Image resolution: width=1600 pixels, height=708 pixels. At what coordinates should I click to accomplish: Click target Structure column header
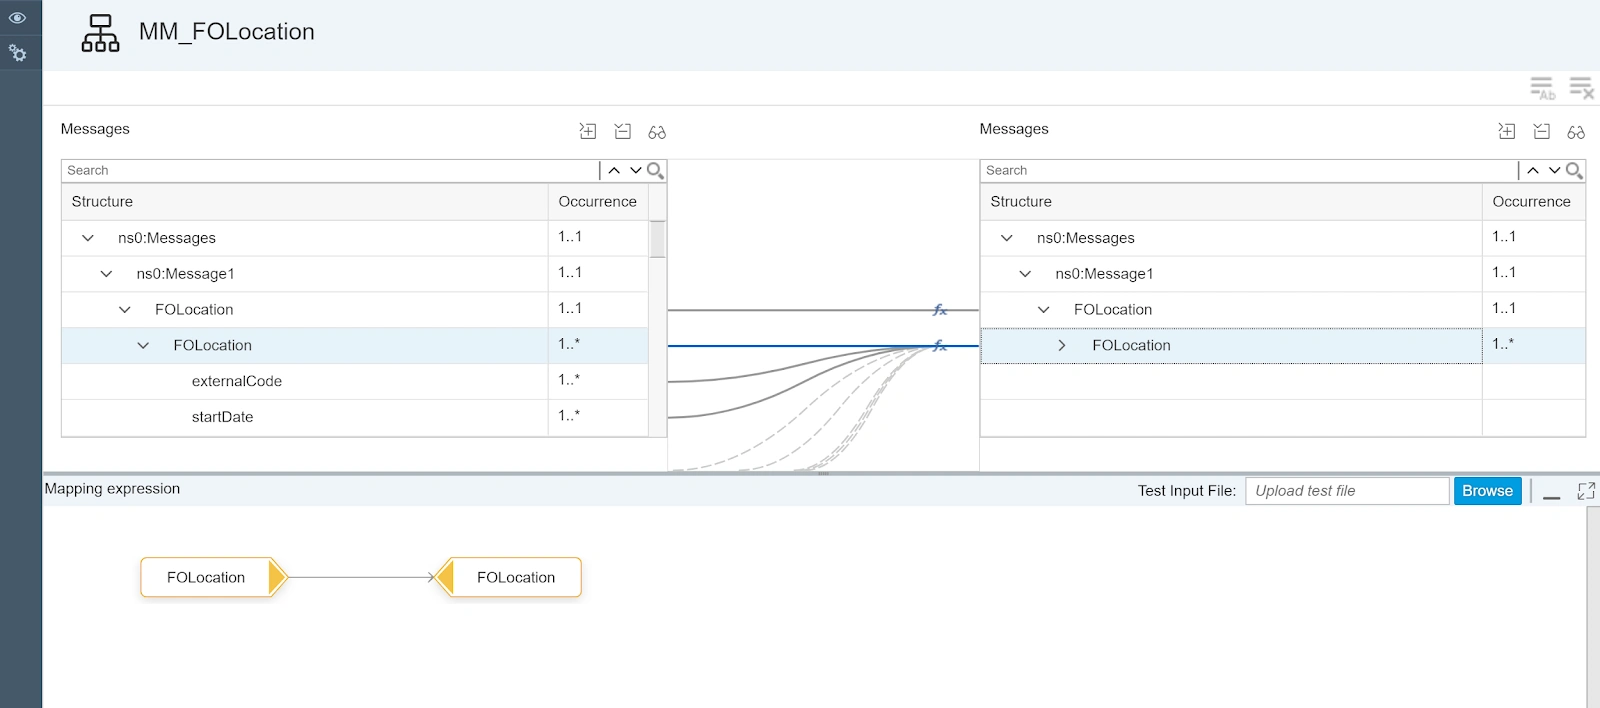point(1231,202)
